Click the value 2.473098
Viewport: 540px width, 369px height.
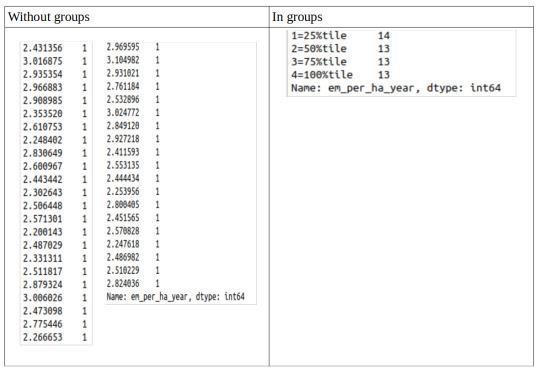(43, 311)
